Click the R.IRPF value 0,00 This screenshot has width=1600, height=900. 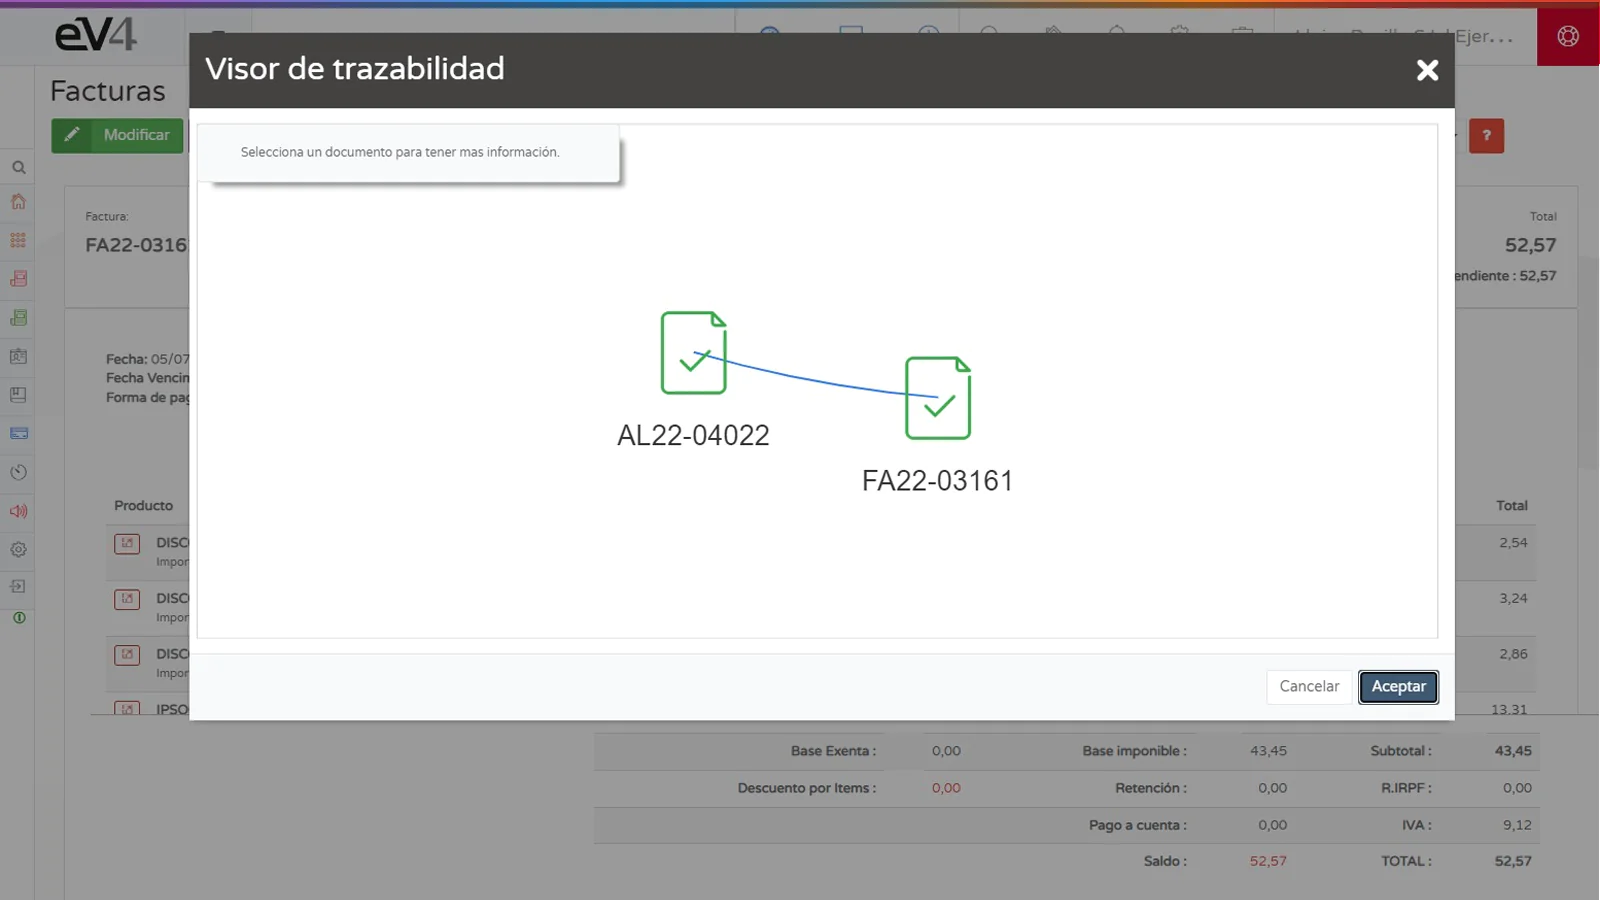(x=1517, y=788)
